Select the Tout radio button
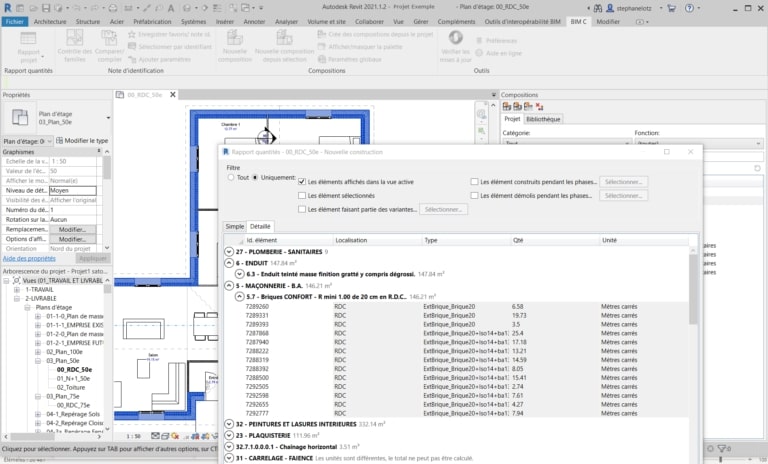768x464 pixels. [231, 177]
